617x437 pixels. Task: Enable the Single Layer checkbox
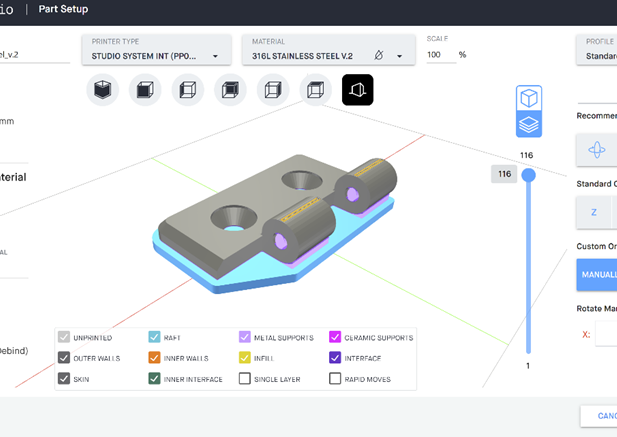point(245,379)
